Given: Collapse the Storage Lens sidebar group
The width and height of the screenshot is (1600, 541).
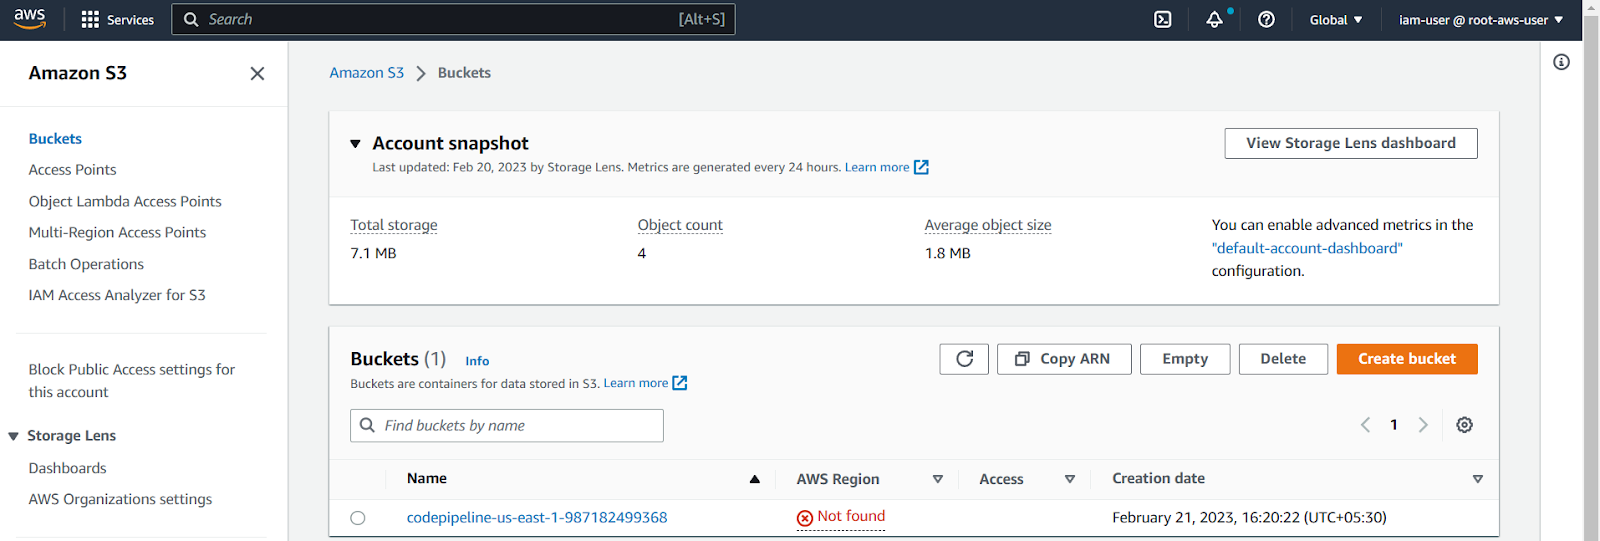Looking at the screenshot, I should 14,436.
